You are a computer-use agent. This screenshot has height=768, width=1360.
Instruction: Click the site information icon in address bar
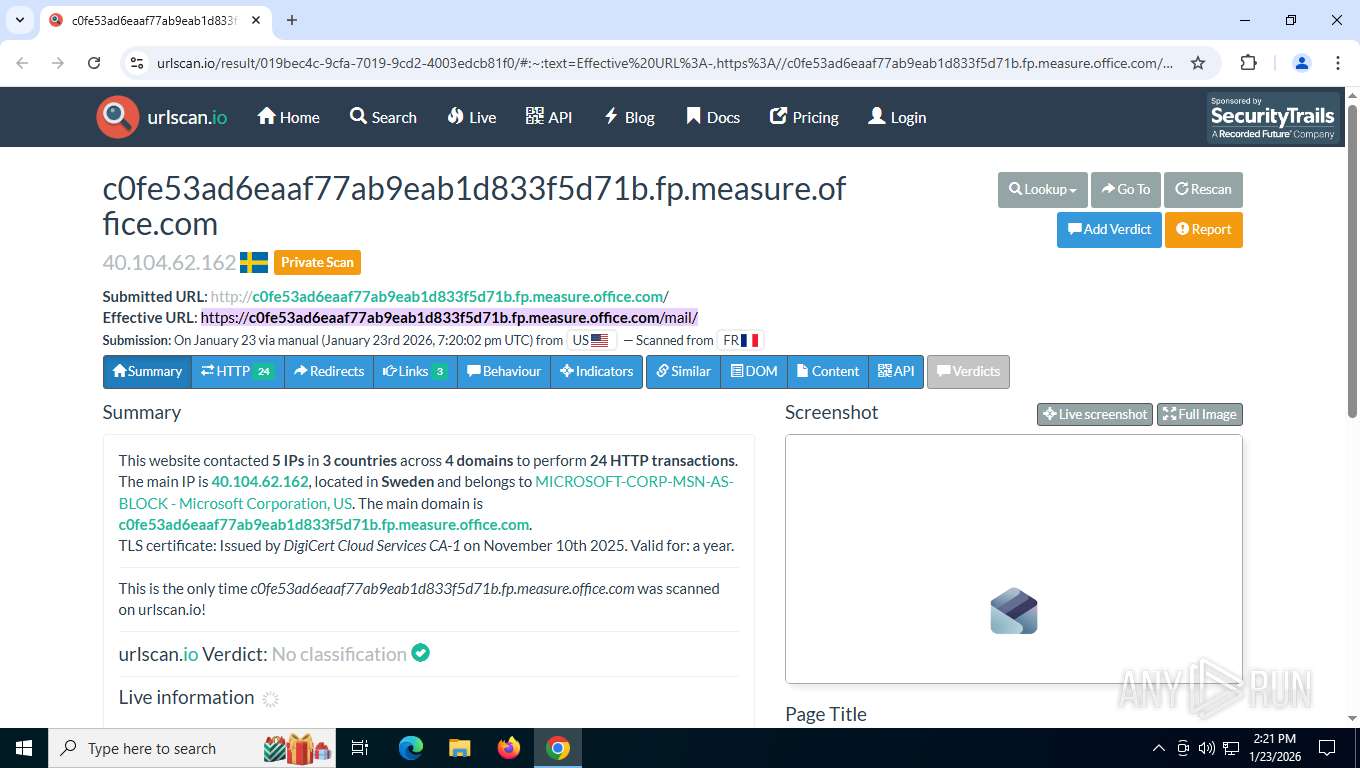[x=138, y=63]
